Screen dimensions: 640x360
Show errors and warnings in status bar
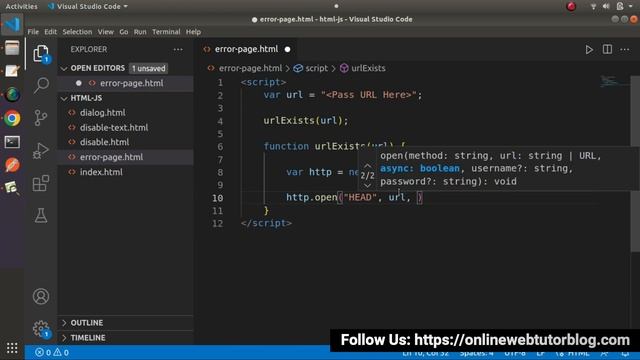tap(52, 352)
